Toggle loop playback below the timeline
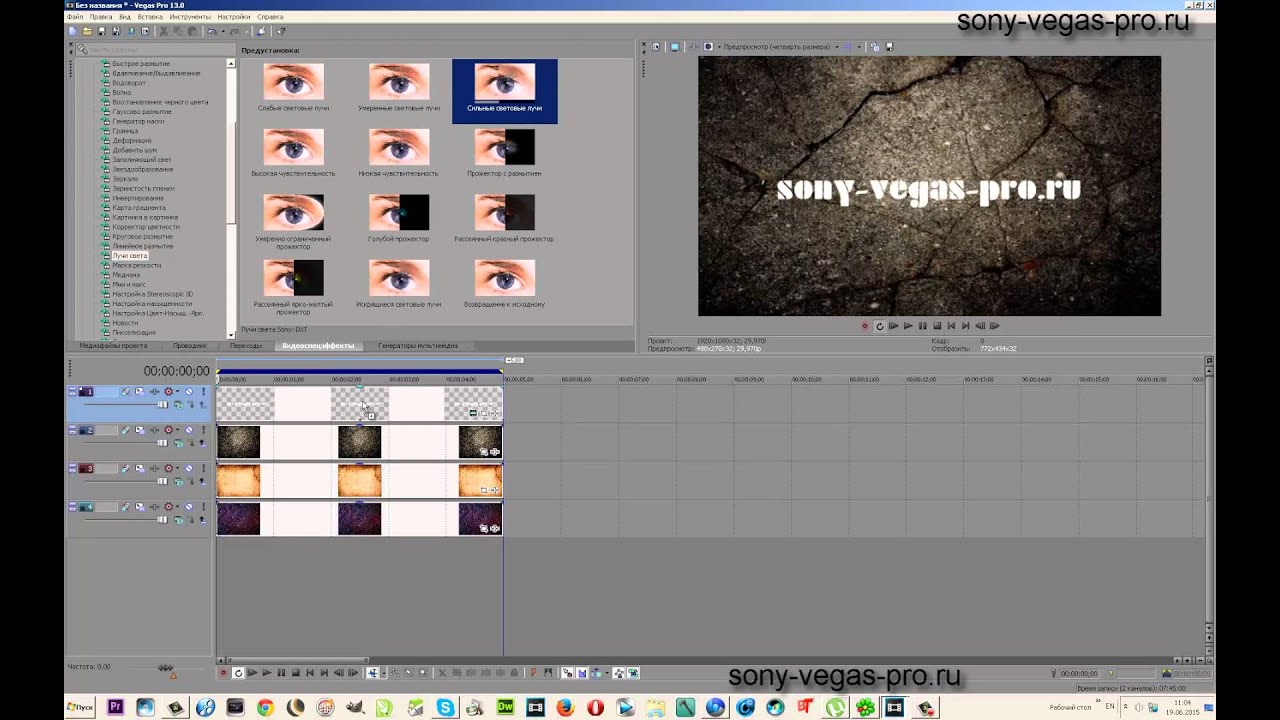The image size is (1280, 720). [x=238, y=673]
